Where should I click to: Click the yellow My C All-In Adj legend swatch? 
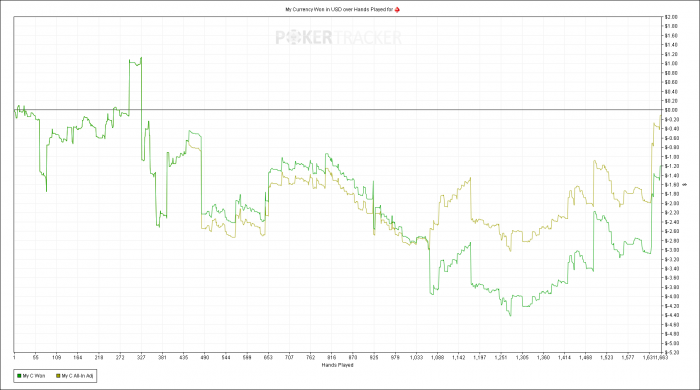[58, 376]
